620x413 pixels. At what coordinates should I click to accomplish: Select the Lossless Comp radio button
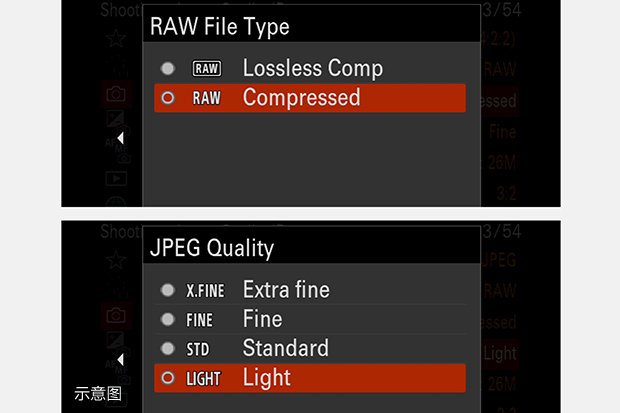(x=168, y=69)
